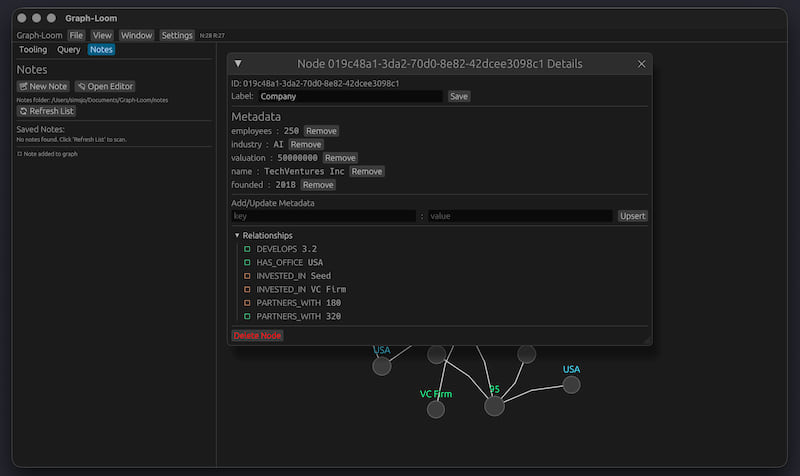Click the graph node labeled 95
This screenshot has width=800, height=476.
pos(494,407)
